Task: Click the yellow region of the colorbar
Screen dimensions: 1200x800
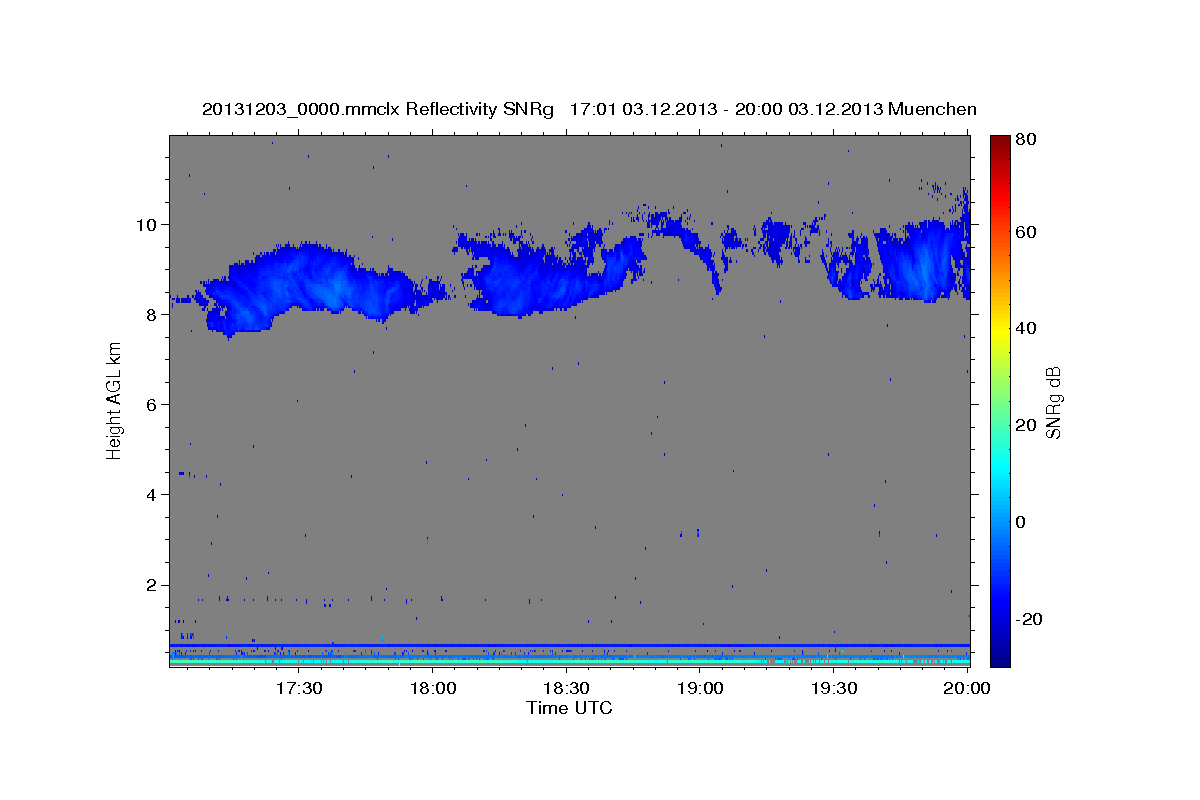Action: [x=999, y=330]
